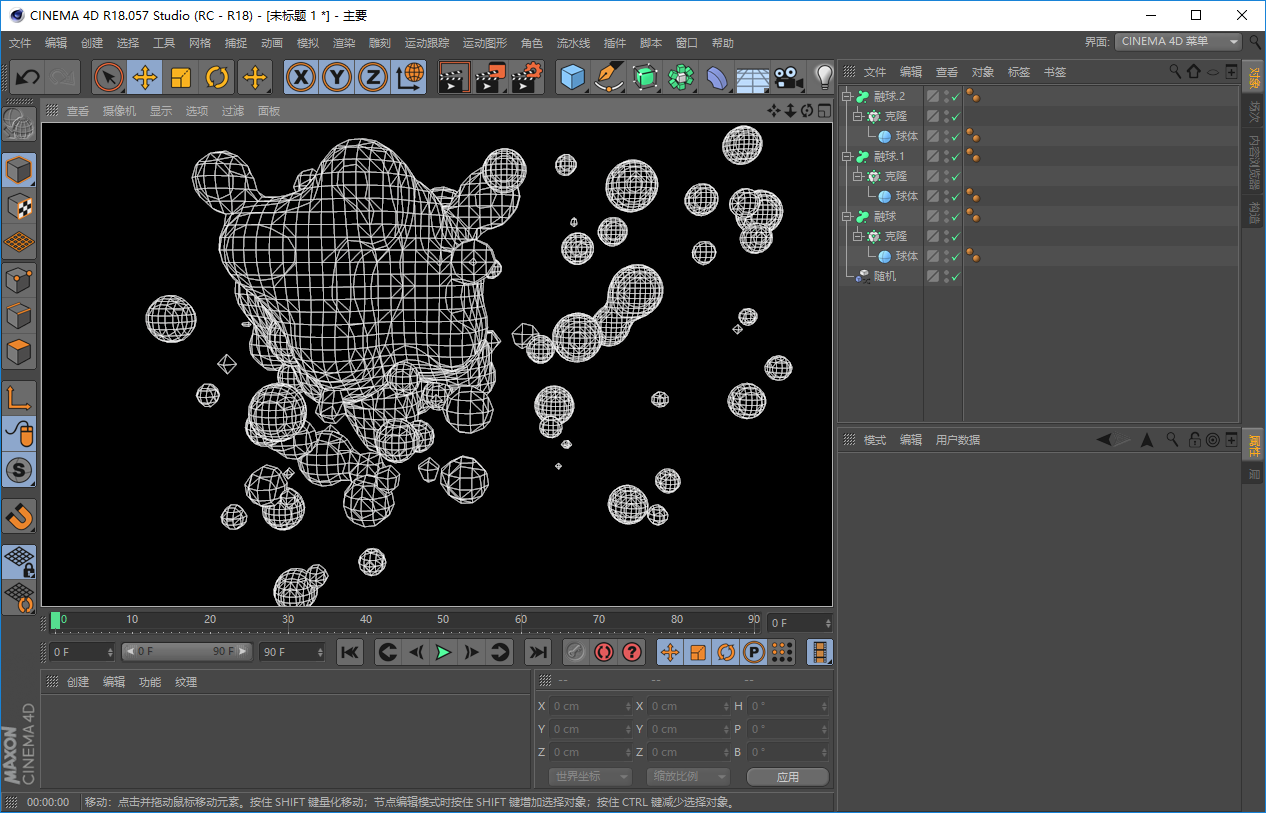
Task: Open the 世界坐标 dropdown
Action: [590, 776]
